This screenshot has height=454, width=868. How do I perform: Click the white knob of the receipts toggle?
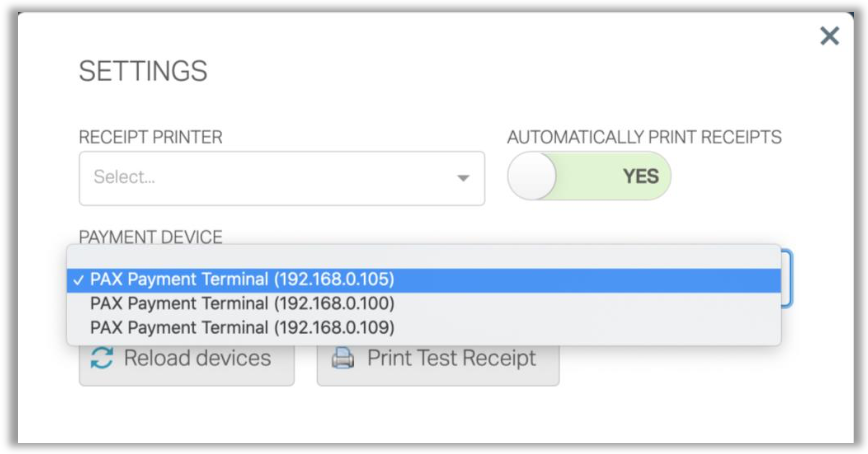click(x=532, y=176)
